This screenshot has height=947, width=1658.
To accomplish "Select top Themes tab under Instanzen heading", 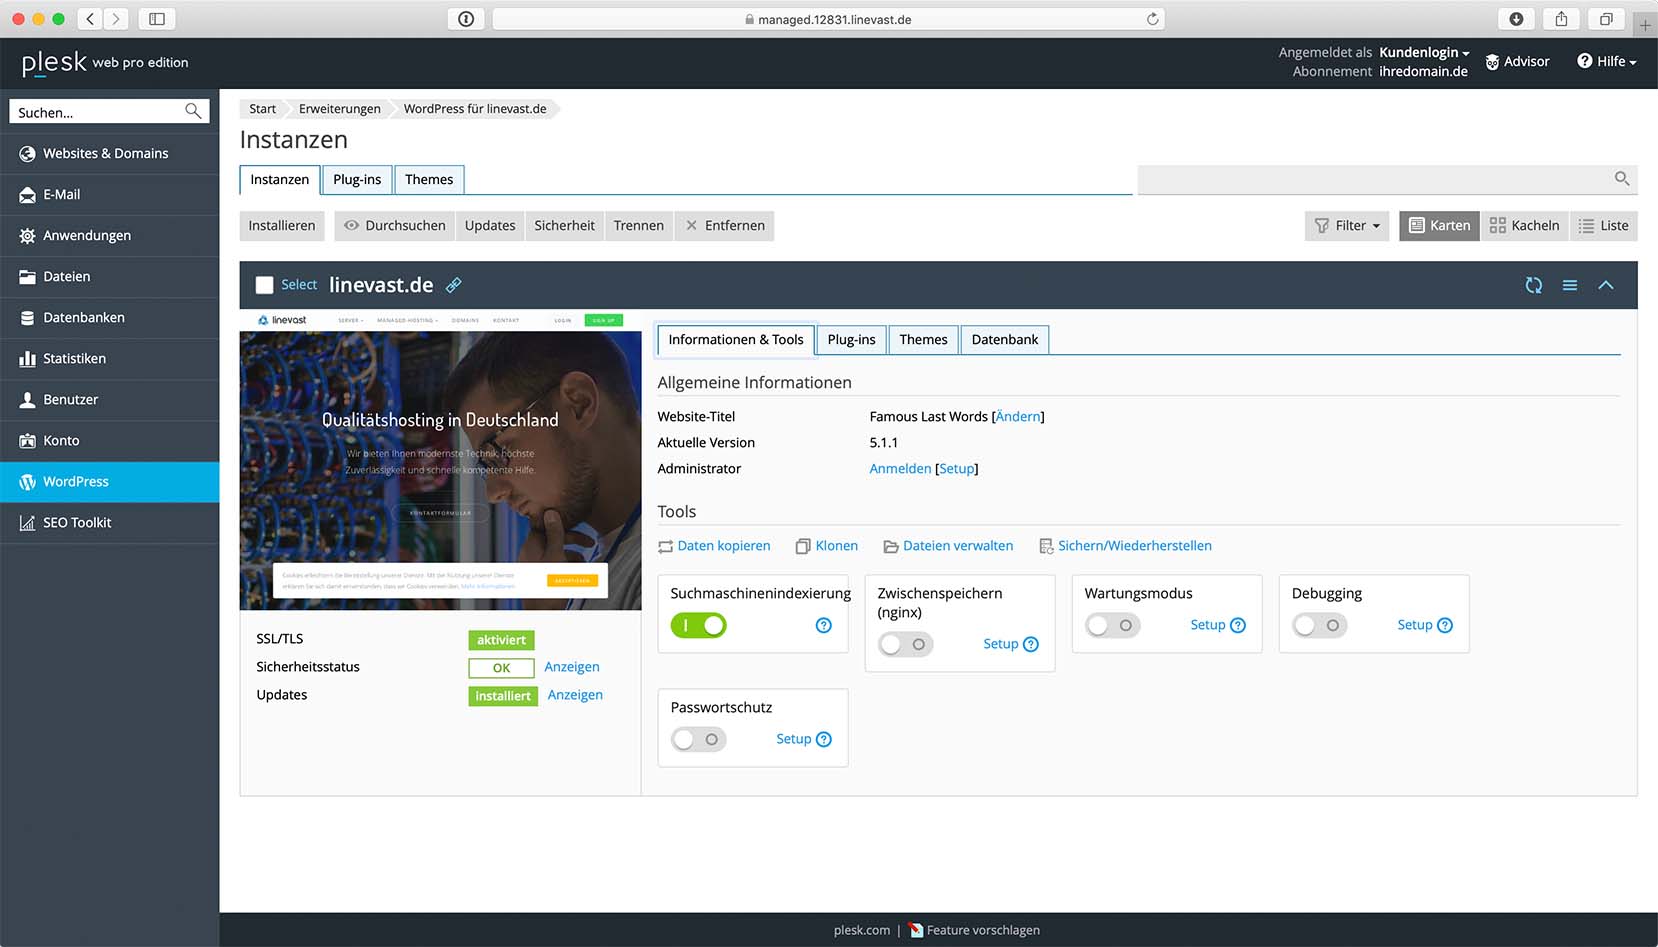I will 429,180.
